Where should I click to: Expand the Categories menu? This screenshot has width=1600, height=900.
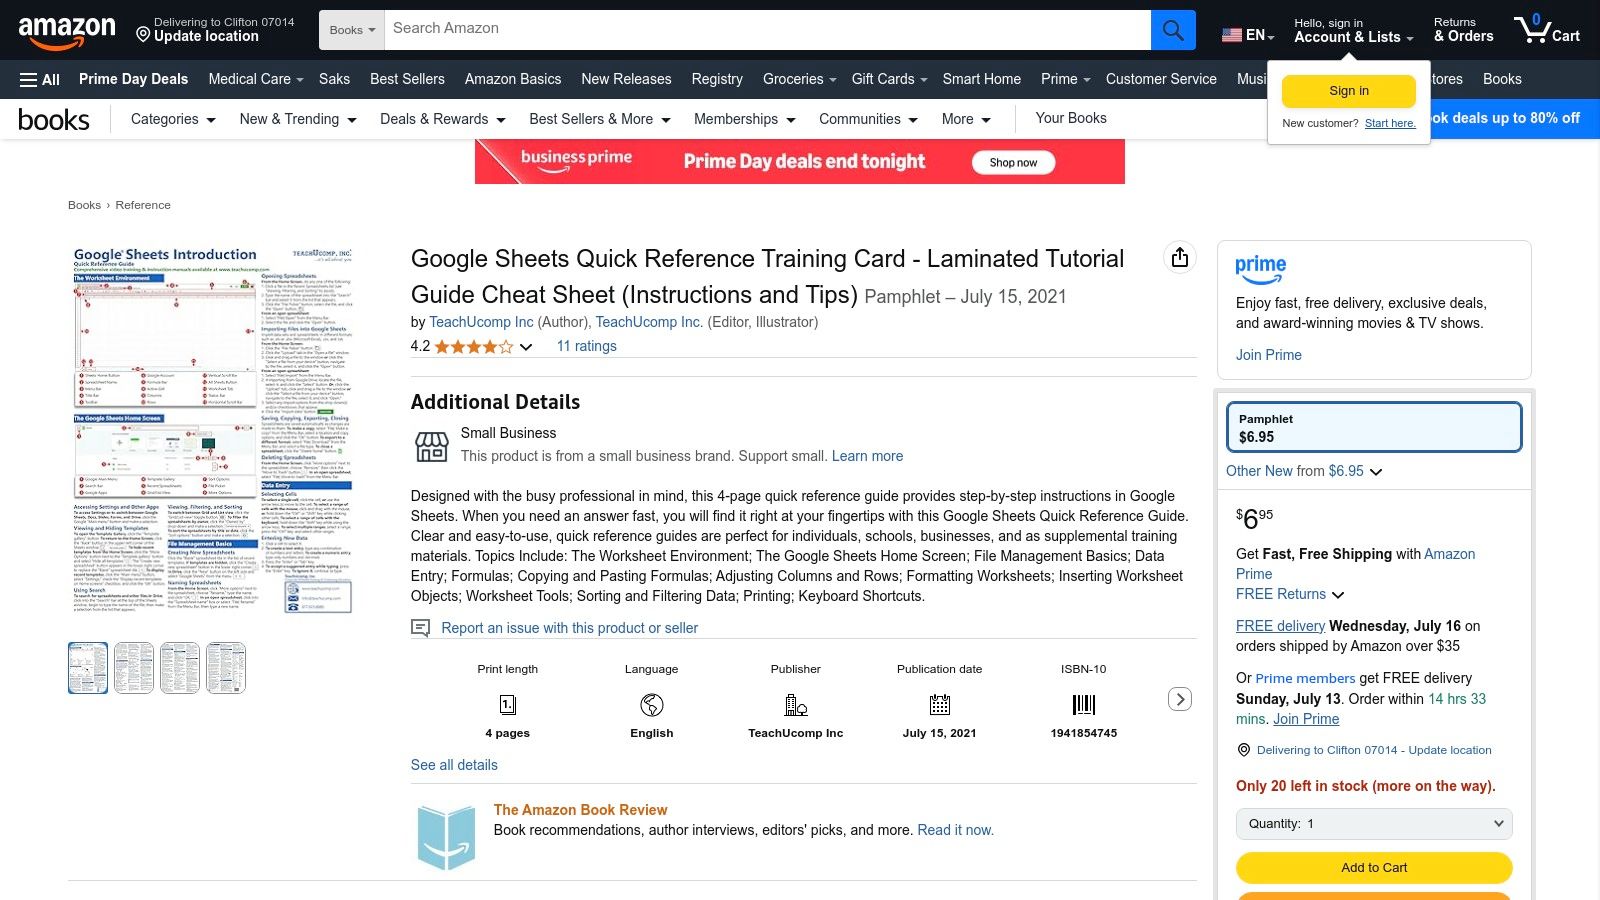pyautogui.click(x=173, y=119)
